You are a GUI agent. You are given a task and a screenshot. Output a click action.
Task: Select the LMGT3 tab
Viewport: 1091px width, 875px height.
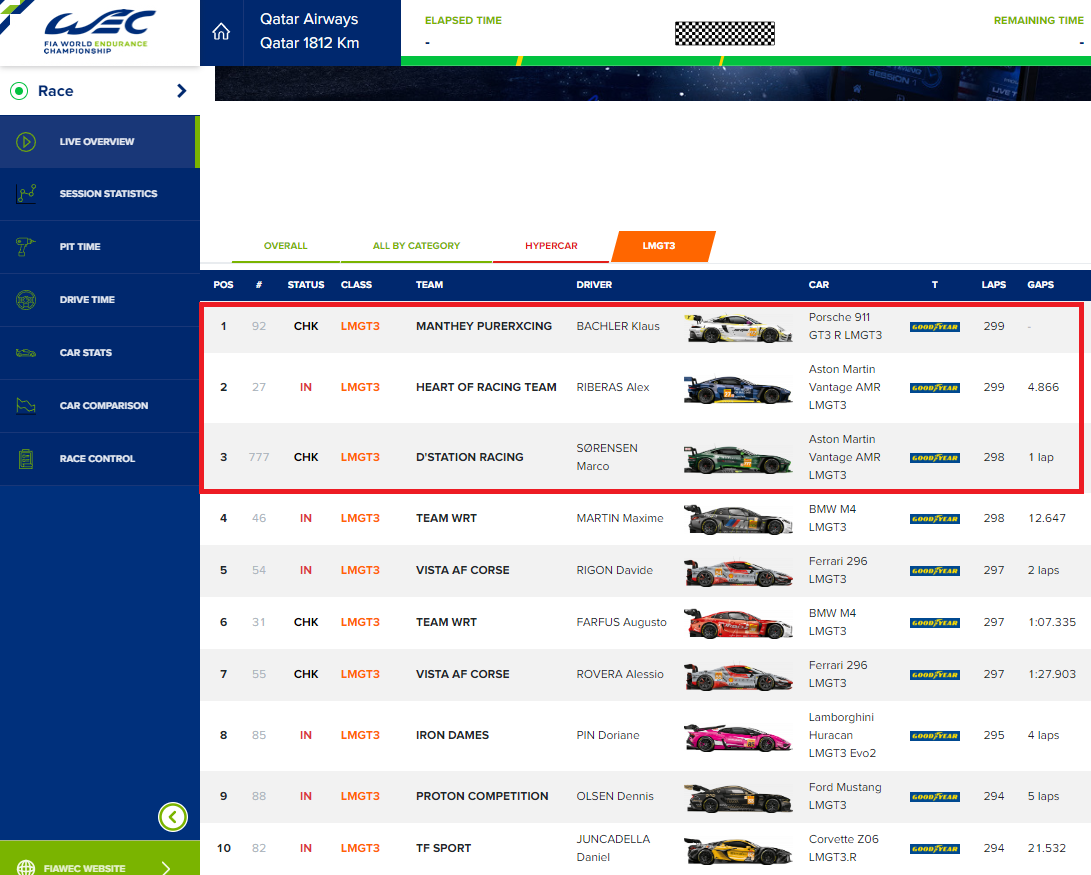(x=659, y=246)
